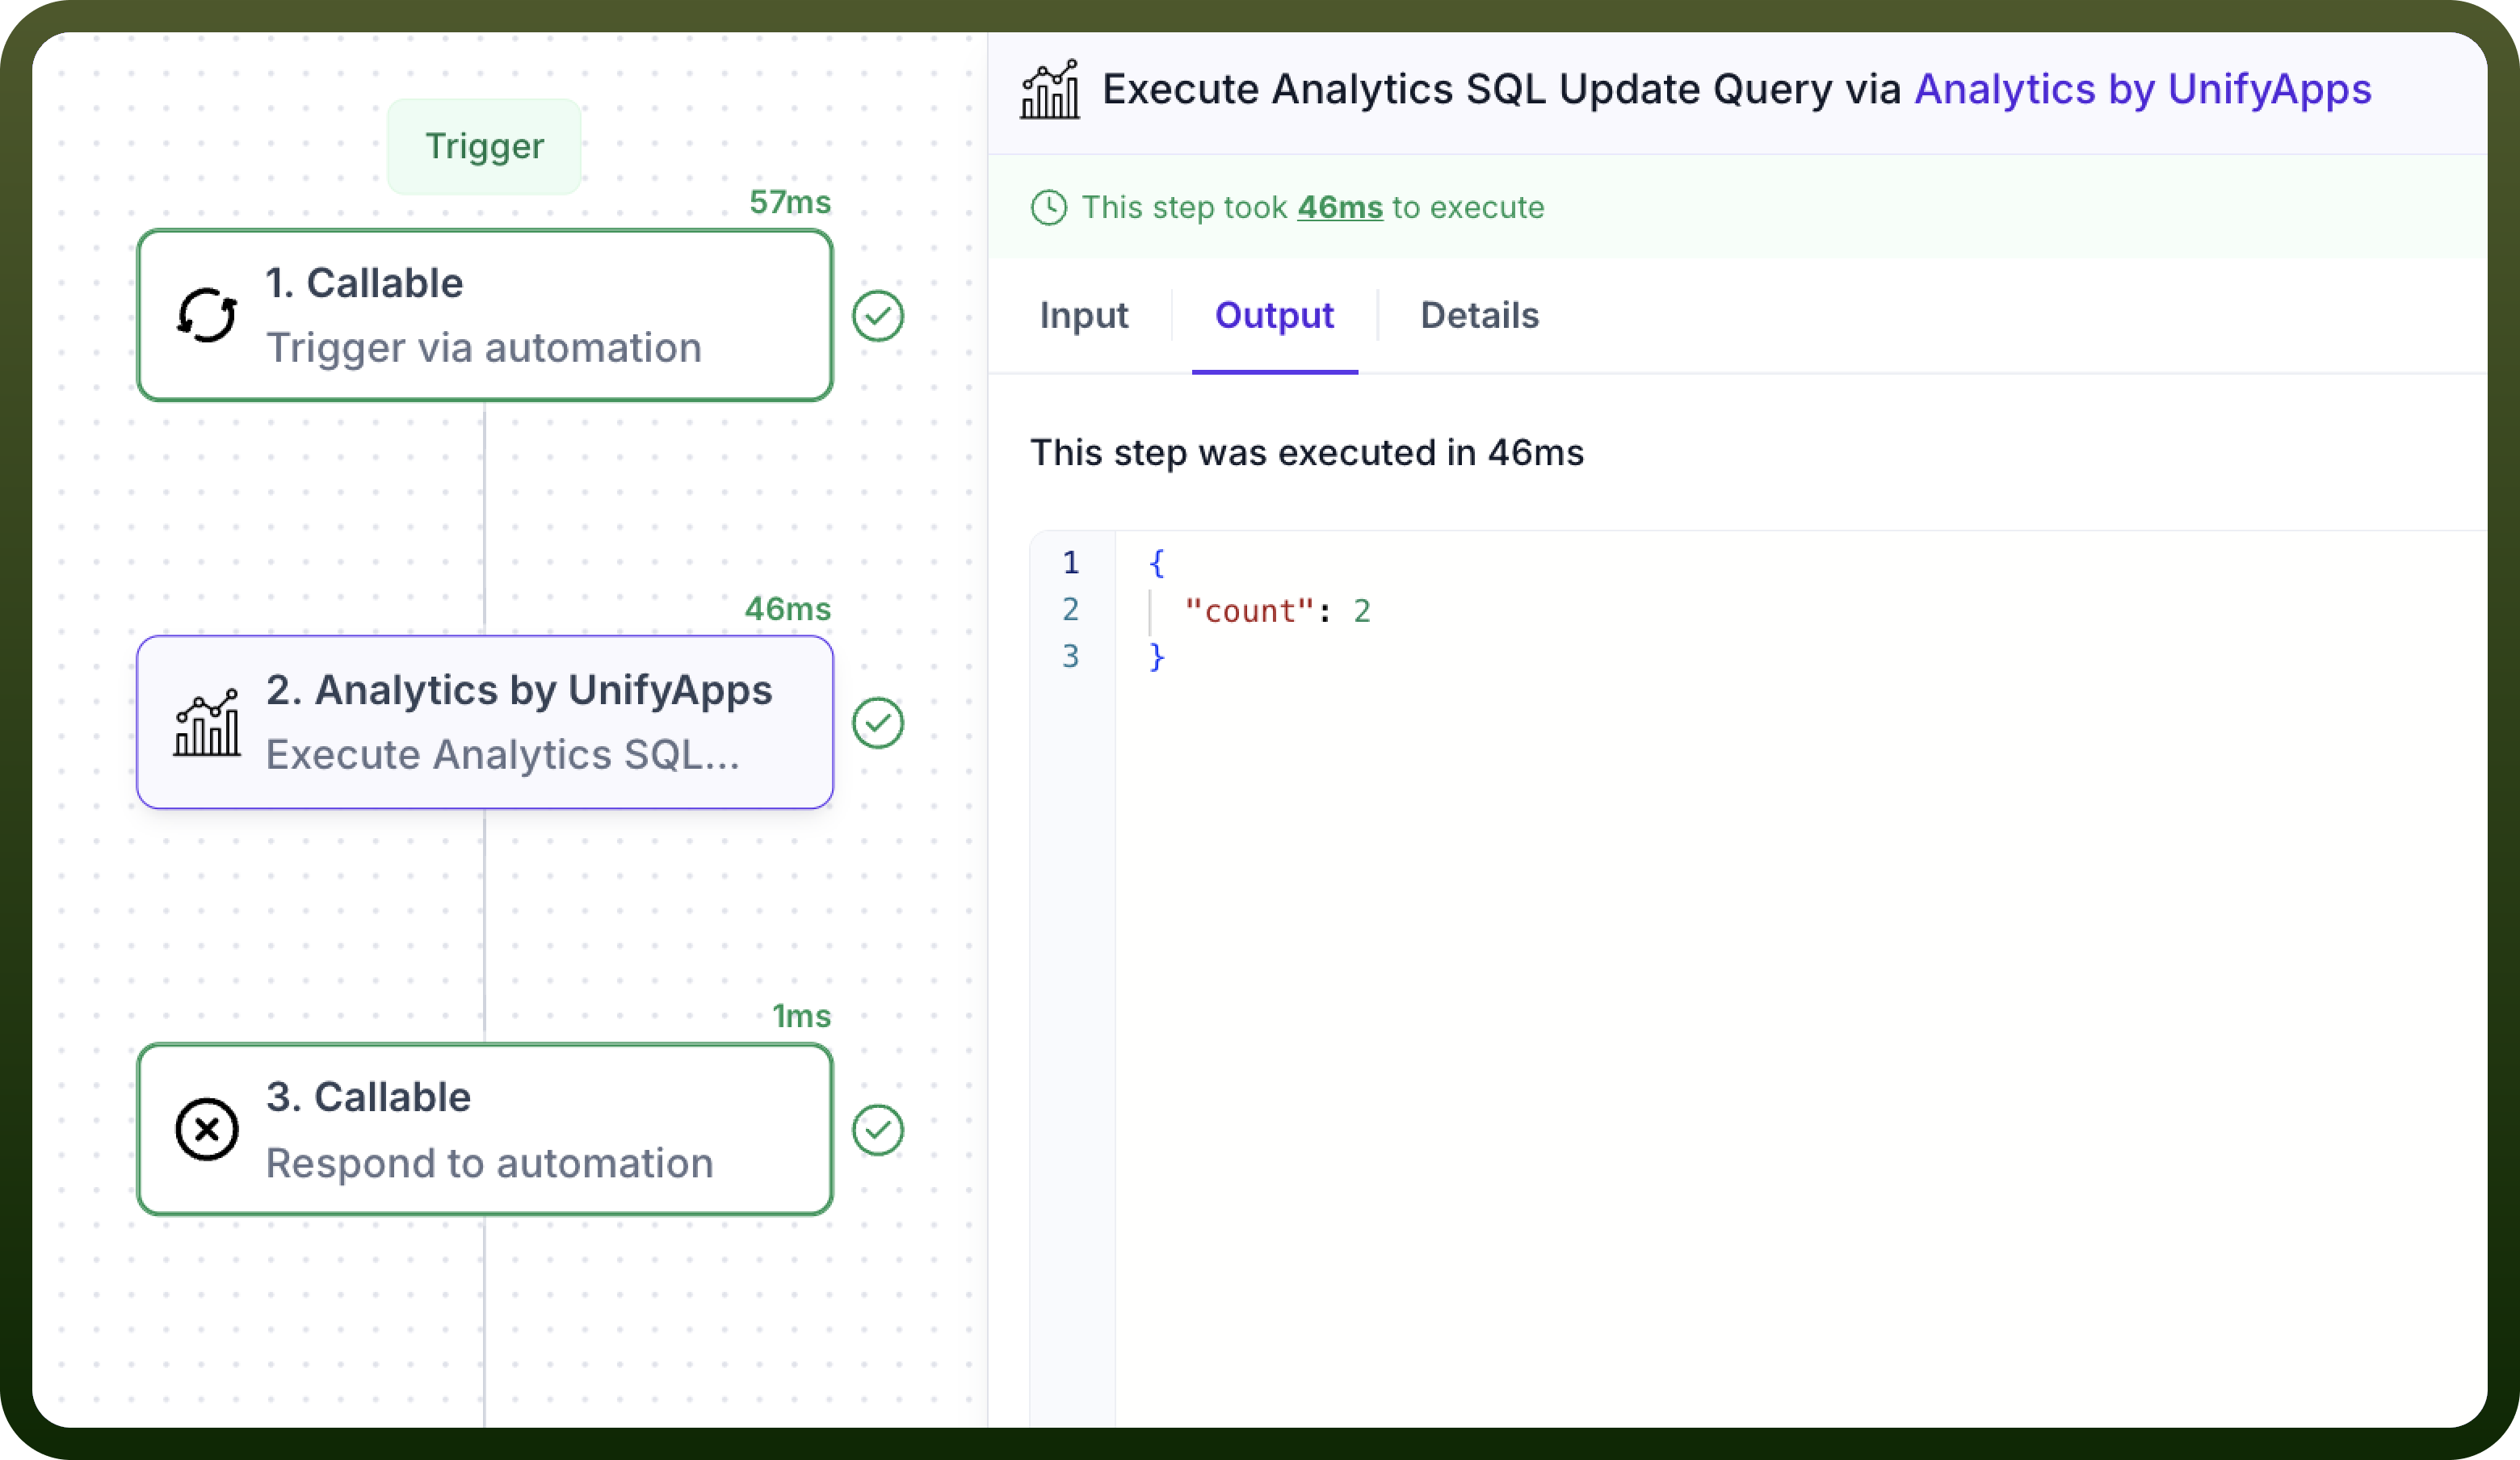This screenshot has width=2520, height=1460.
Task: Click the count value 2 in JSON output
Action: tap(1362, 610)
